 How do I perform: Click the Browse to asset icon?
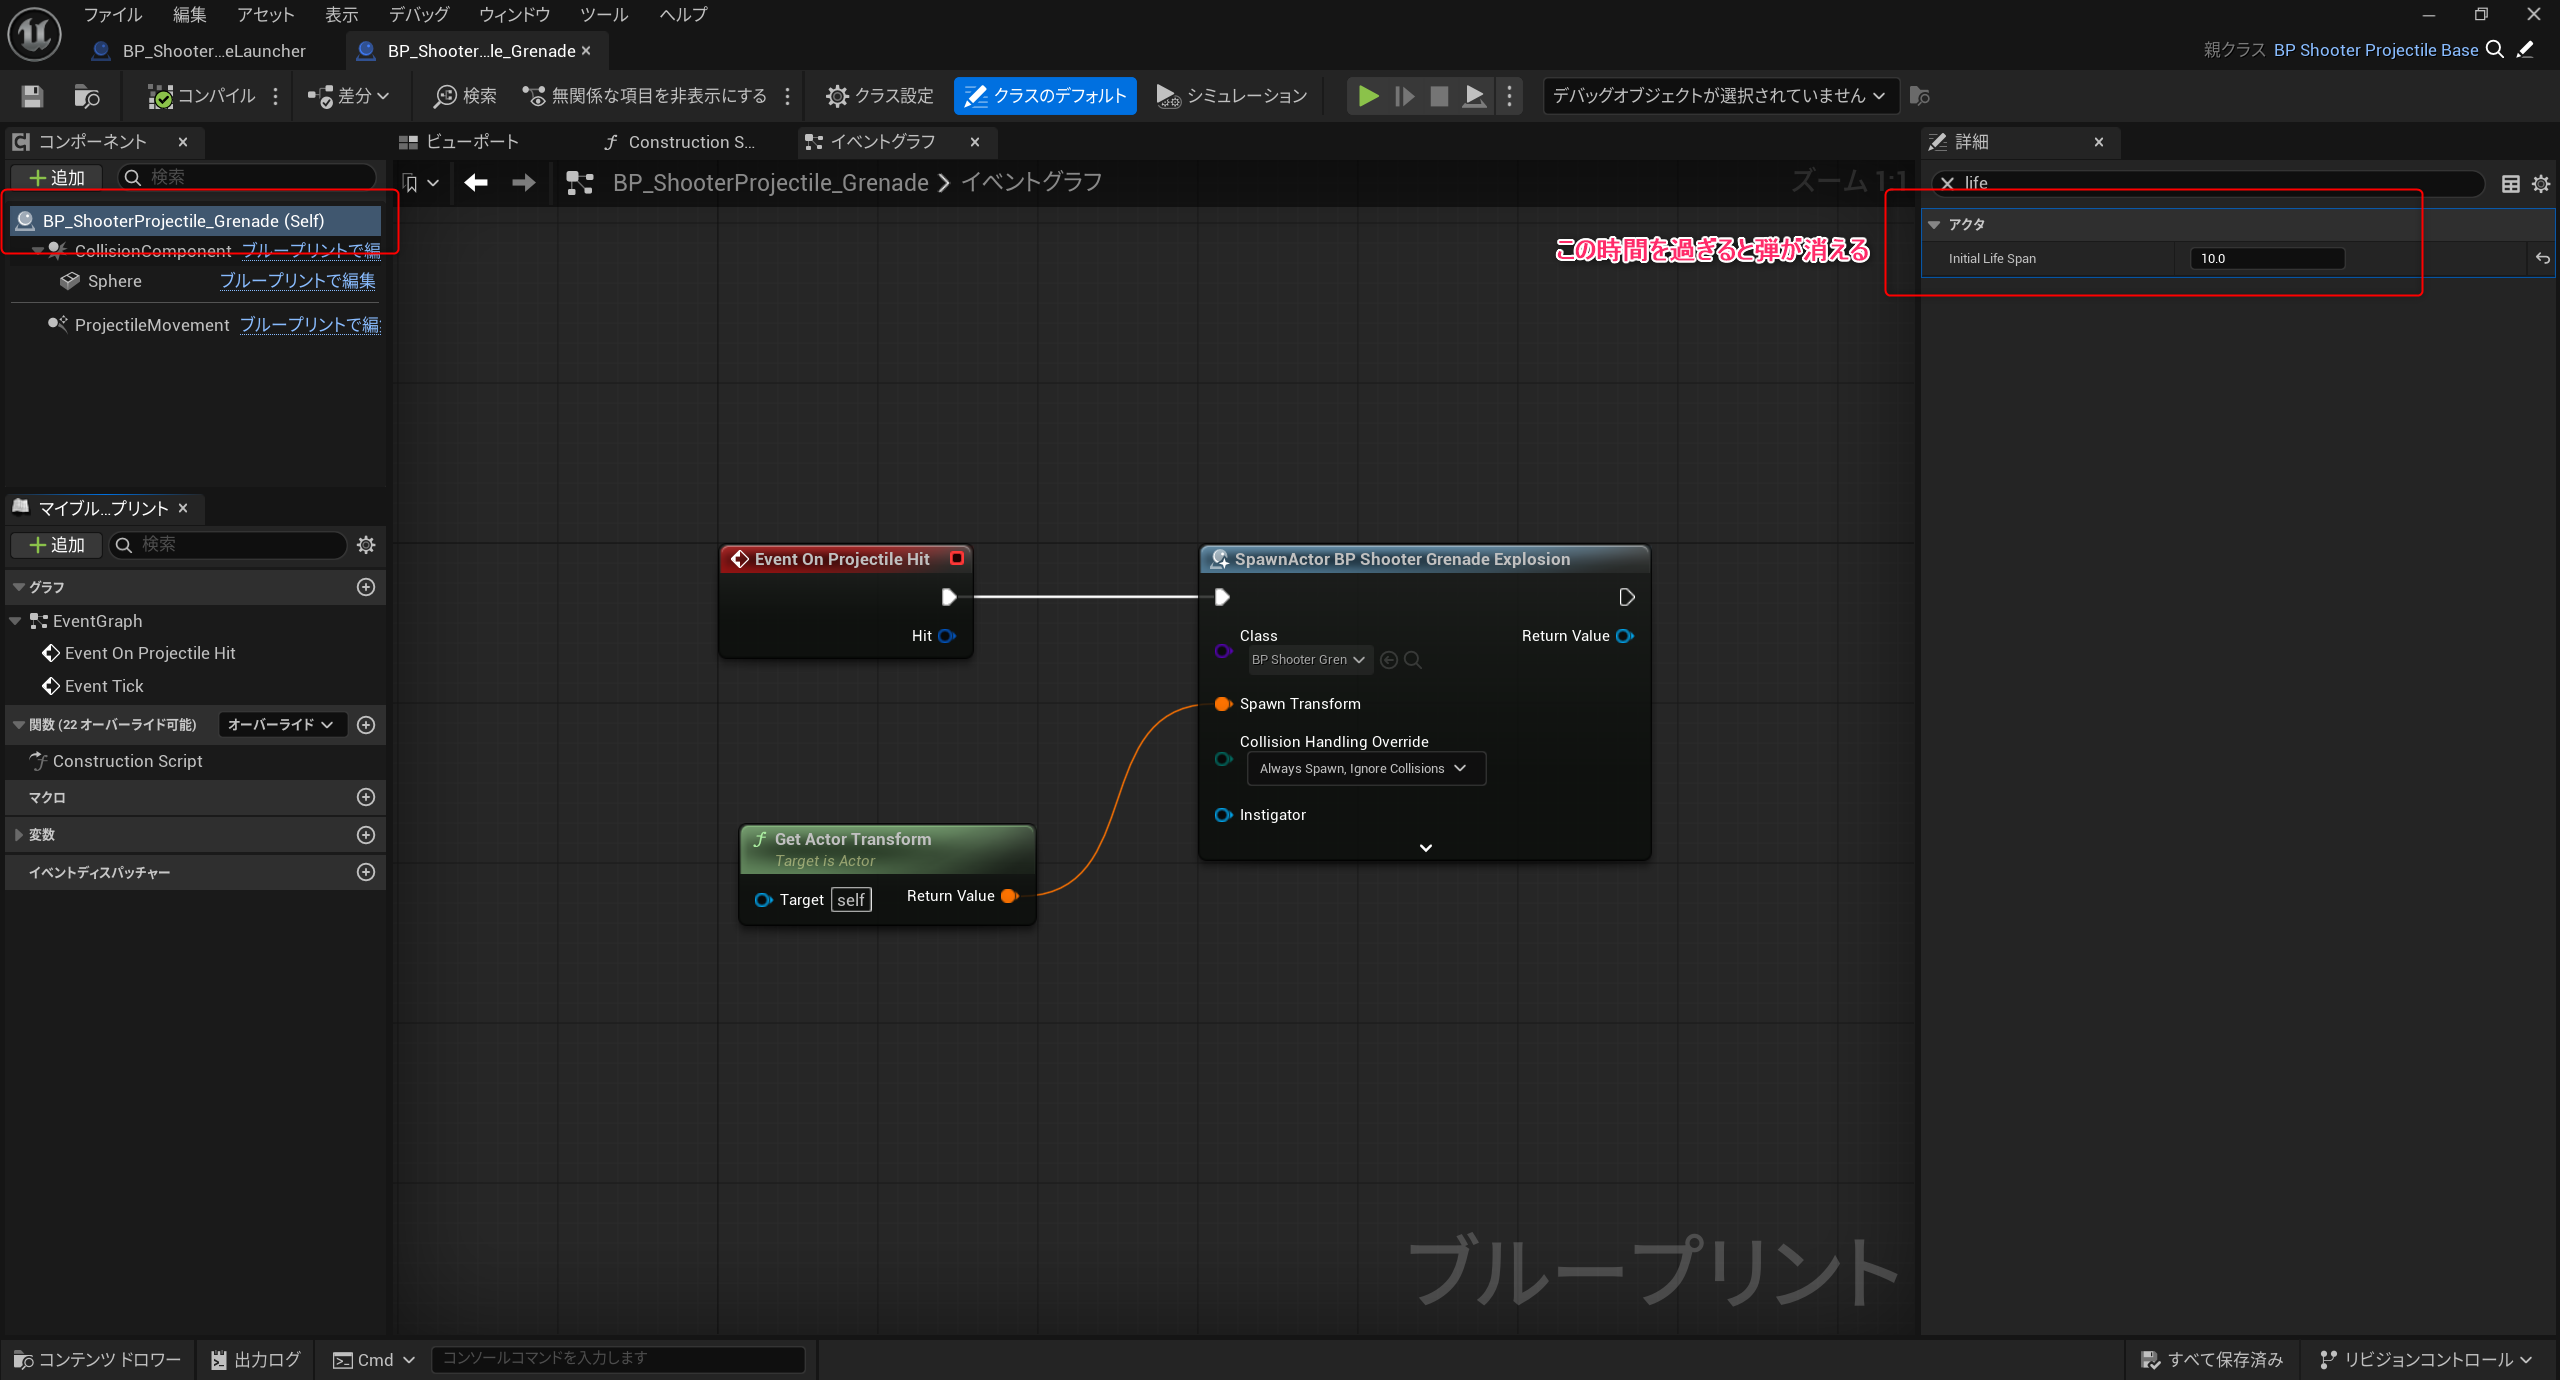pyautogui.click(x=87, y=96)
